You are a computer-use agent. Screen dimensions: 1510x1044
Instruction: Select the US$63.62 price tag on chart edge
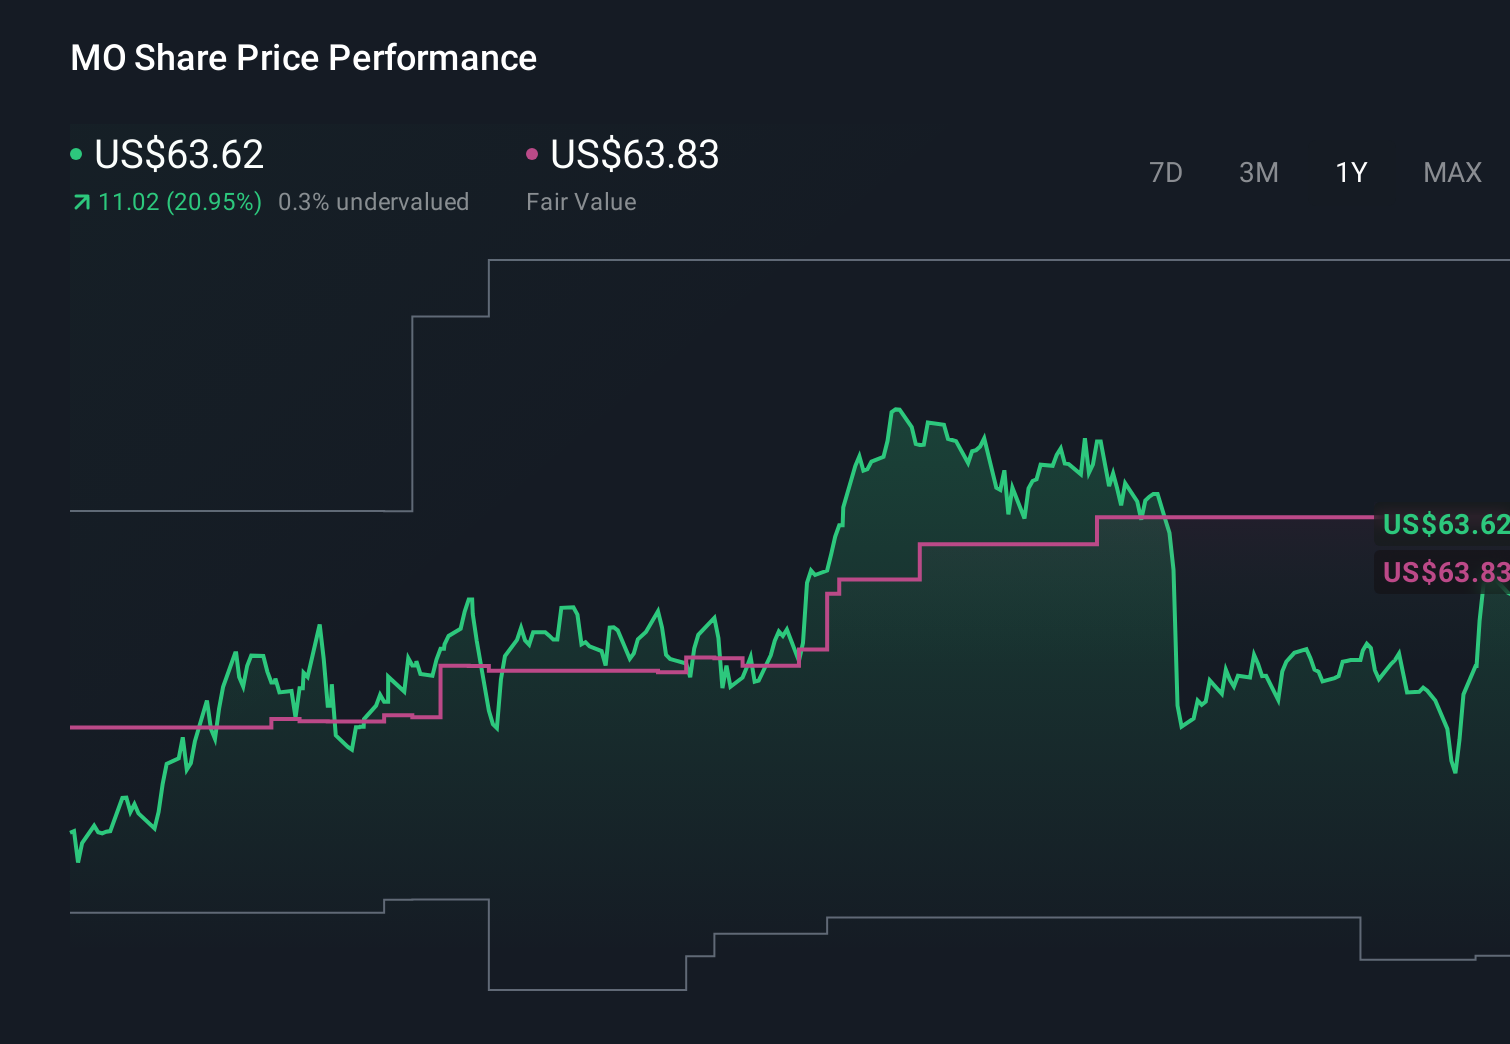coord(1444,524)
